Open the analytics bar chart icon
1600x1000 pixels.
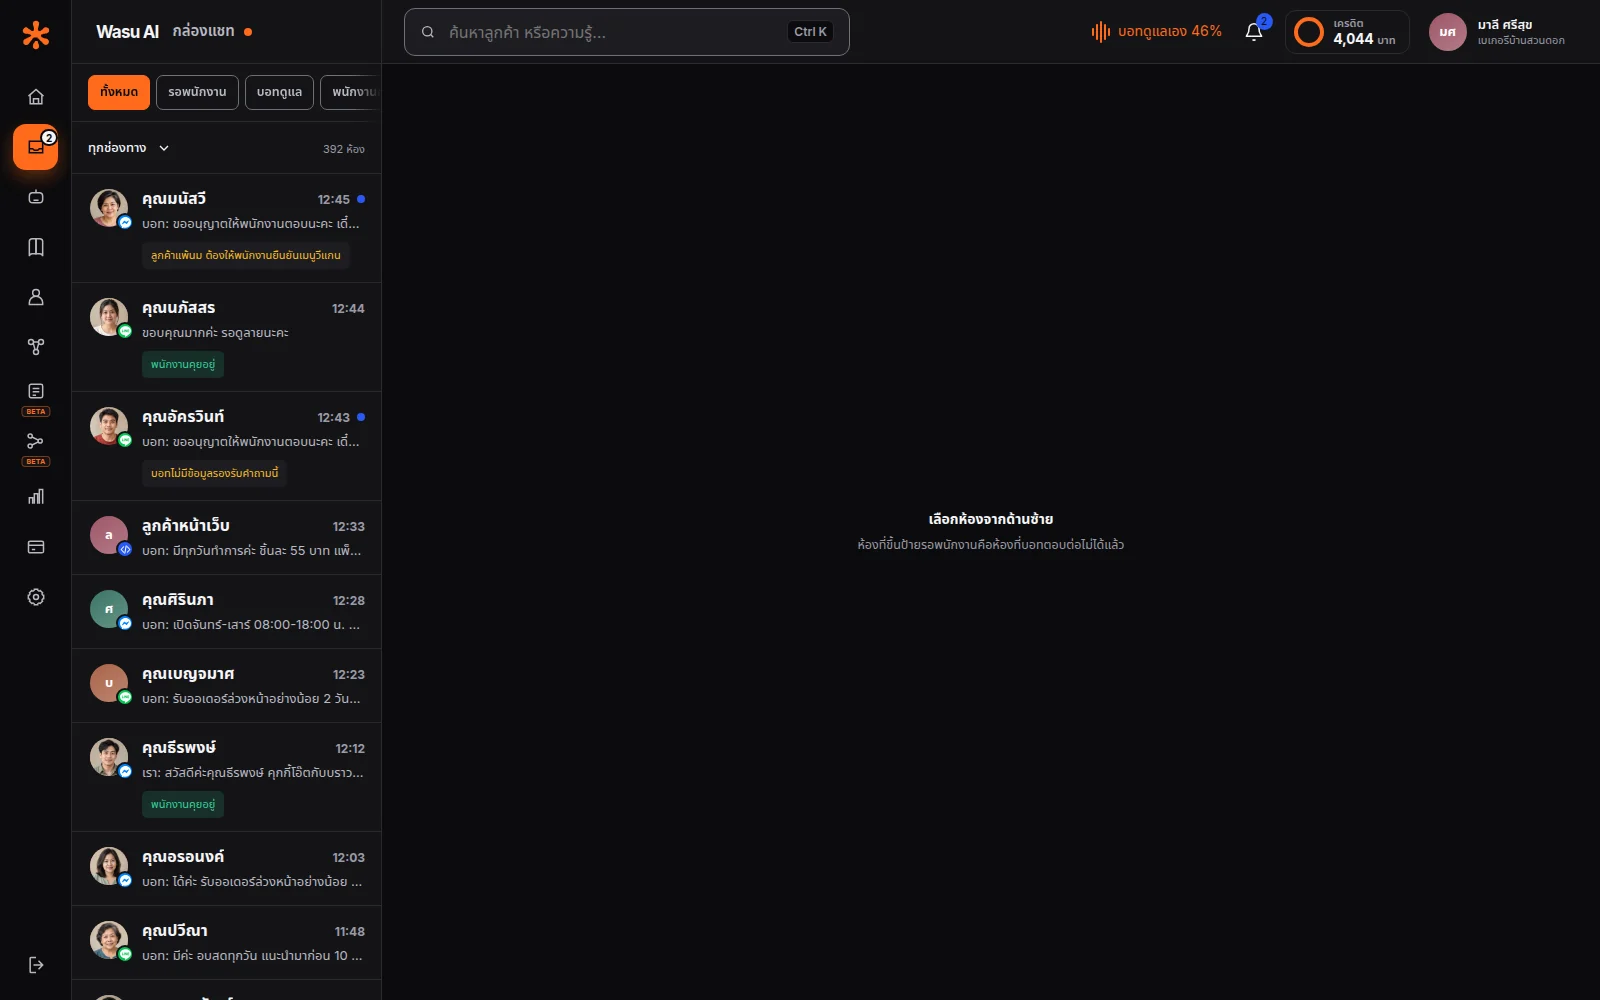coord(36,497)
